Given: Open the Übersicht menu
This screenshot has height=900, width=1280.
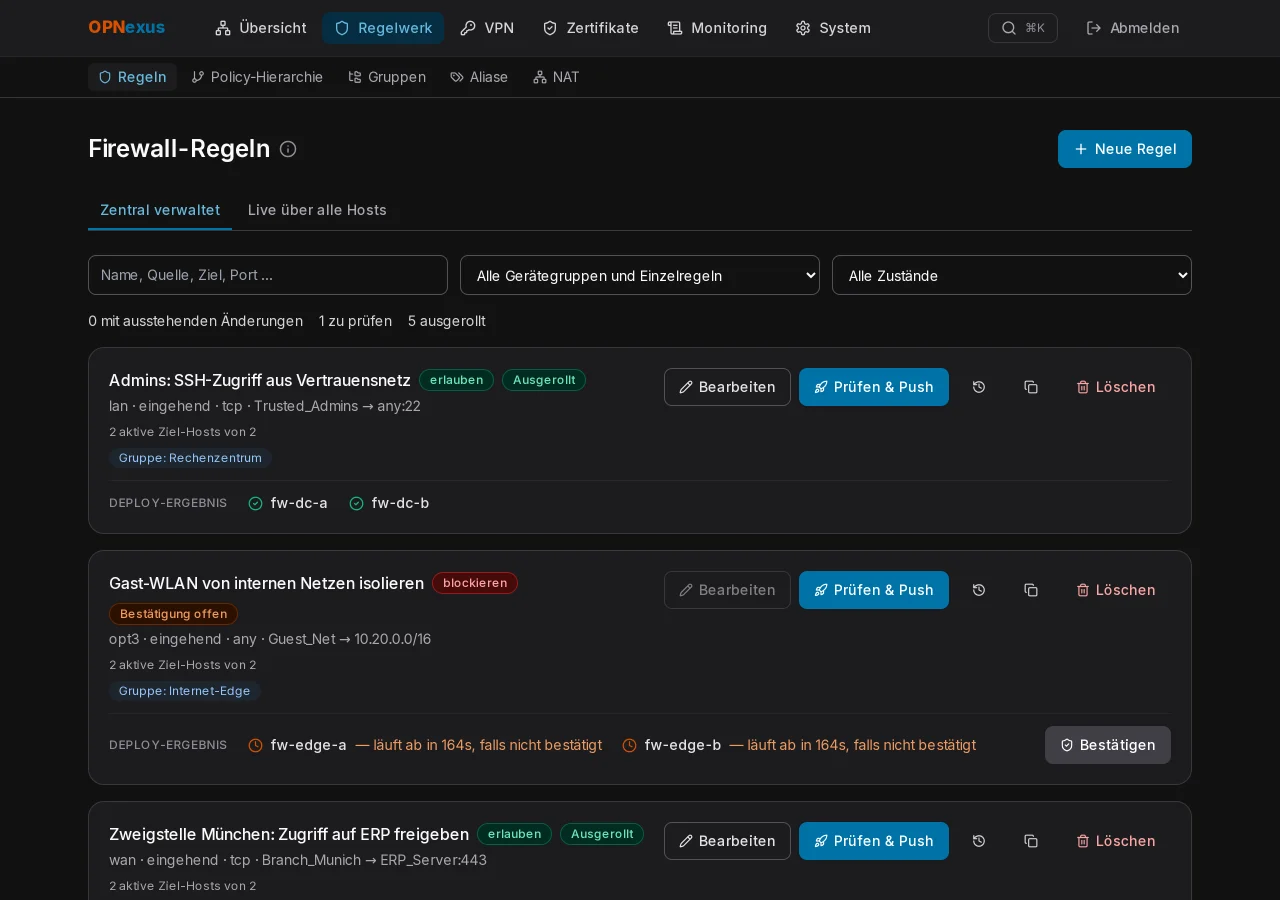Looking at the screenshot, I should coord(260,28).
